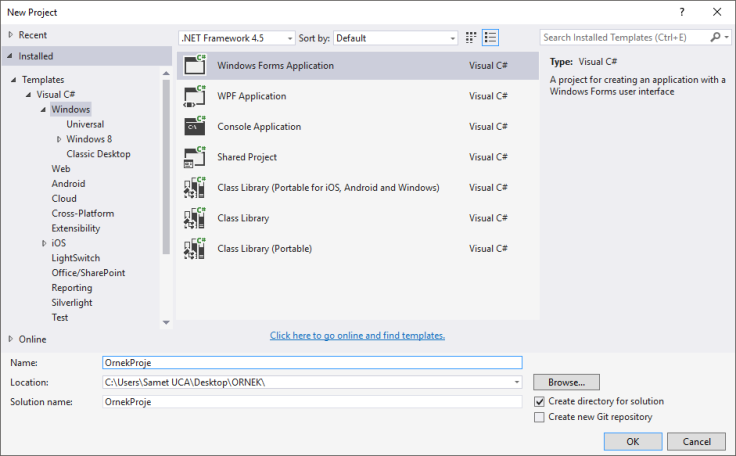The width and height of the screenshot is (736, 456).
Task: Select the Reporting template category
Action: [71, 288]
